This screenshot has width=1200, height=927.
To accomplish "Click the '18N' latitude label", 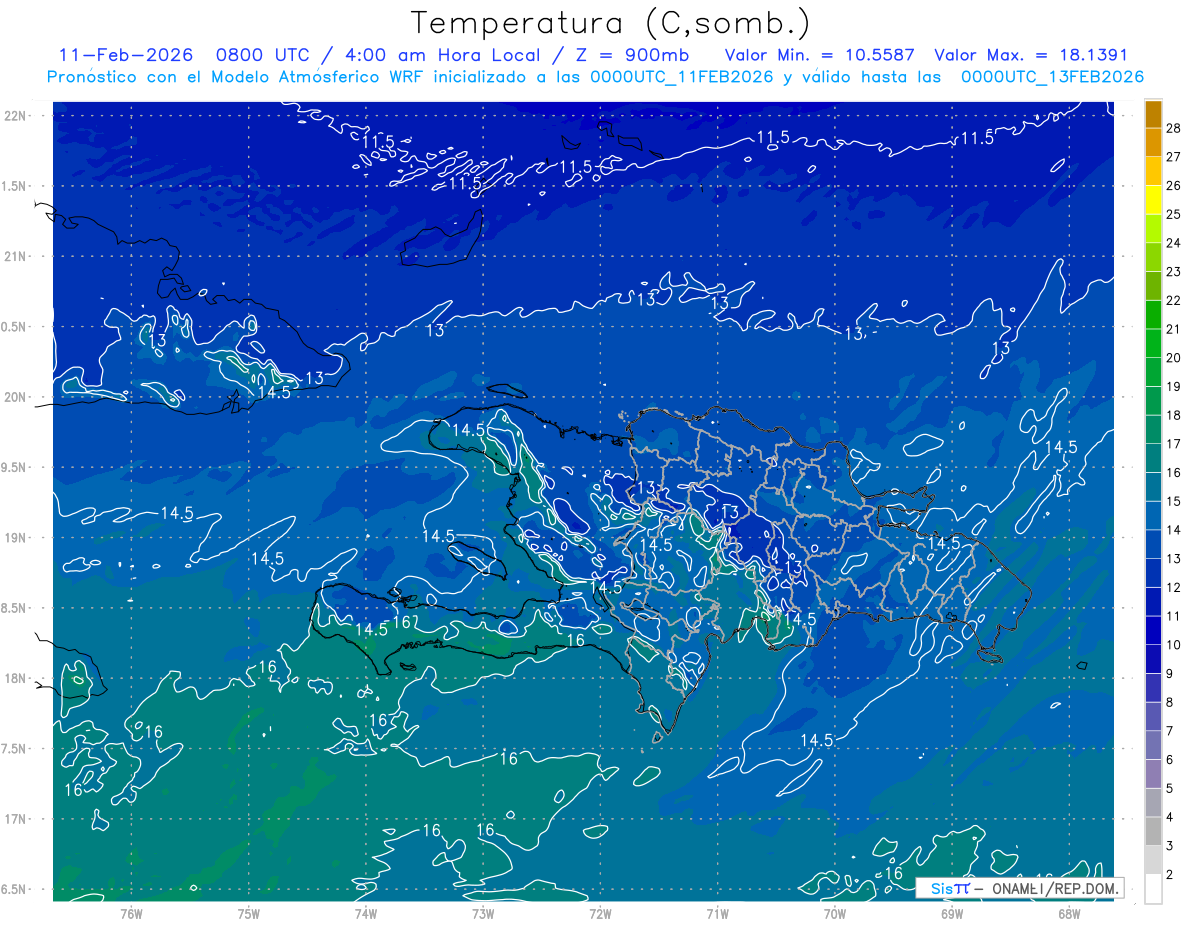I will (x=17, y=679).
